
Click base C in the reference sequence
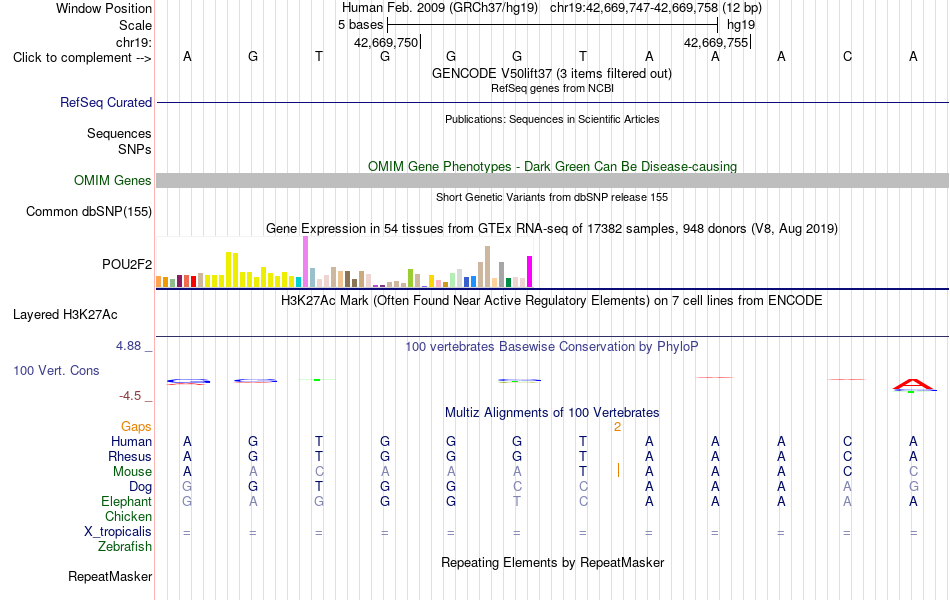click(x=847, y=56)
